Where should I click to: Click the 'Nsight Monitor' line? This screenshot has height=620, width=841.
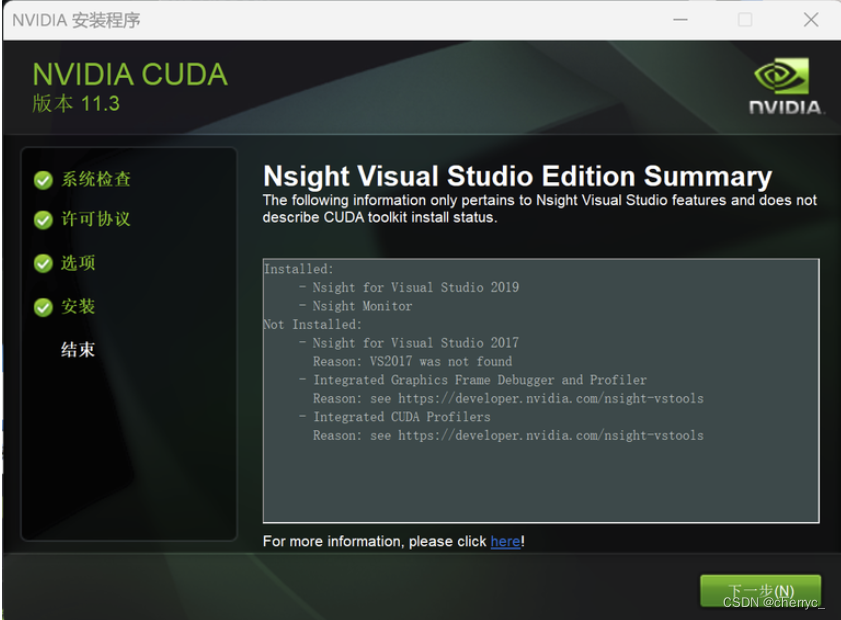(x=356, y=306)
